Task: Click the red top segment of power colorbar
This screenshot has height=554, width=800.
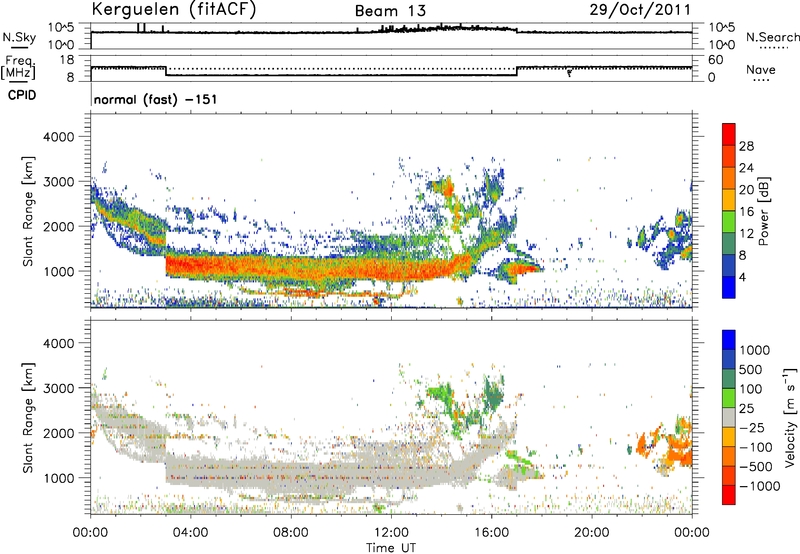Action: click(x=729, y=134)
